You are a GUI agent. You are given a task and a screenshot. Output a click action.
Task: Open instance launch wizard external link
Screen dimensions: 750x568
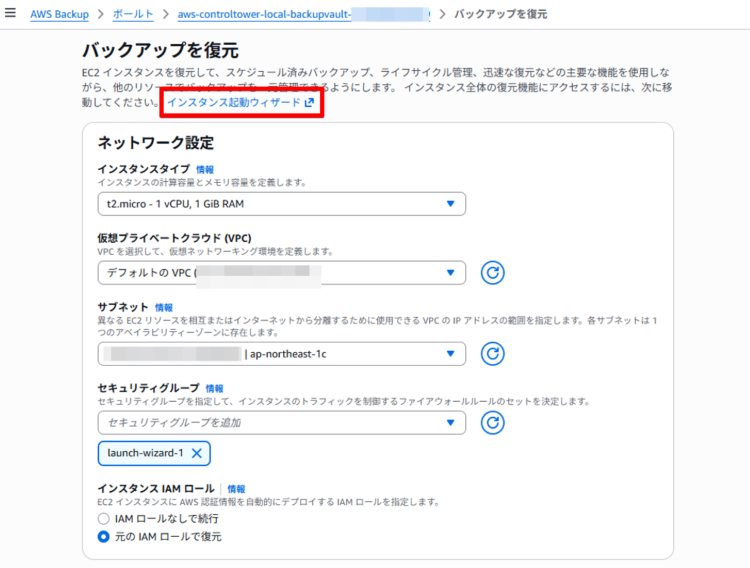point(241,102)
